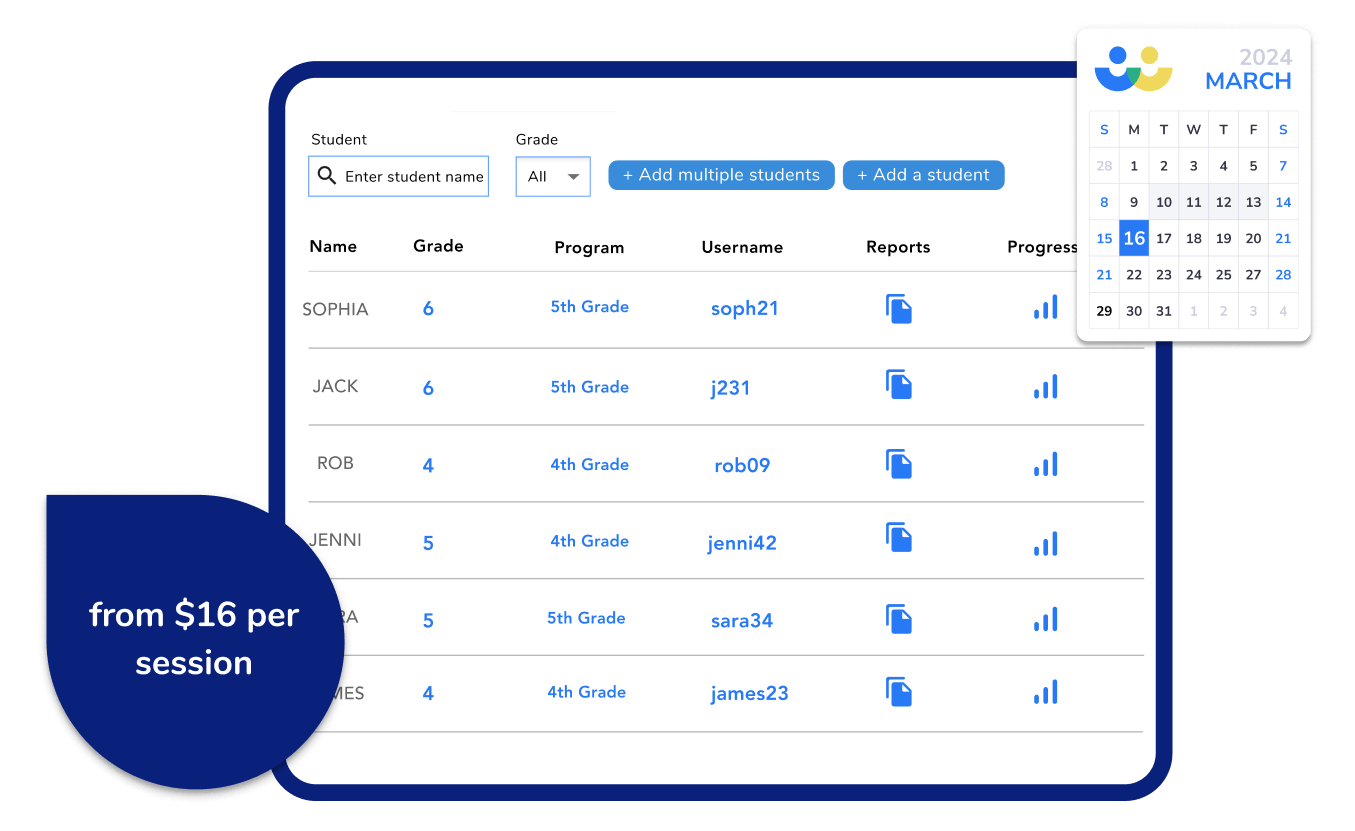Show progress chart for rob09
This screenshot has height=831, width=1355.
click(1045, 465)
